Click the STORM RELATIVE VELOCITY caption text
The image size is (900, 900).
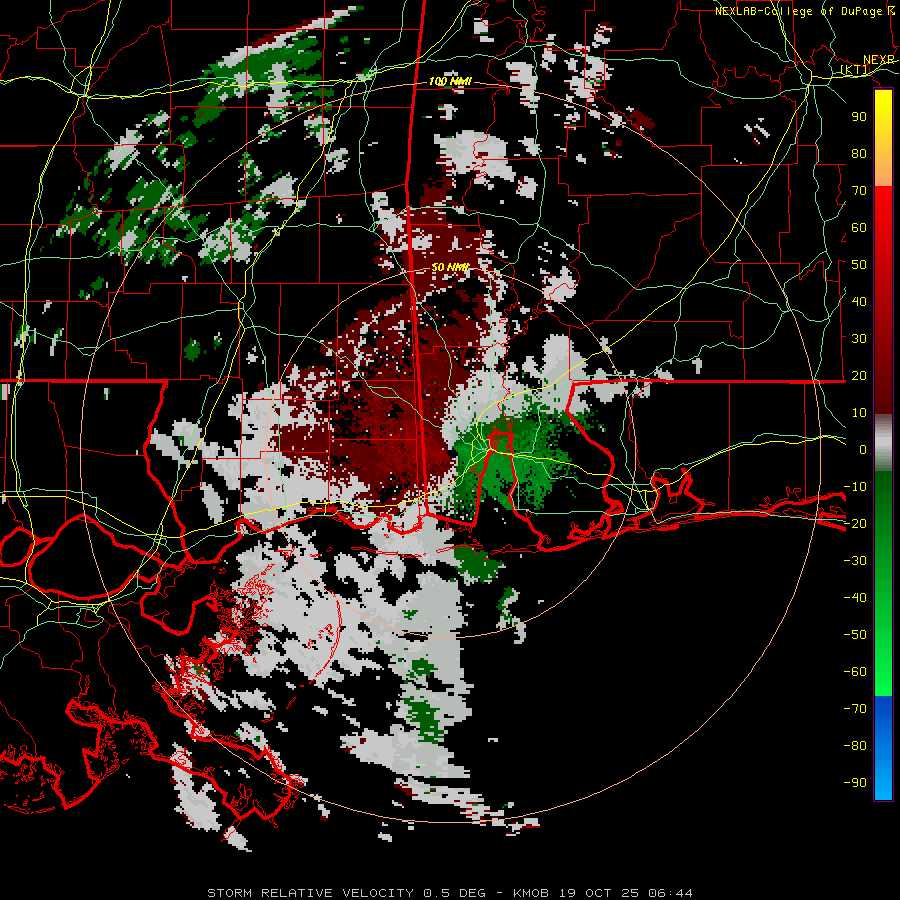tap(313, 893)
